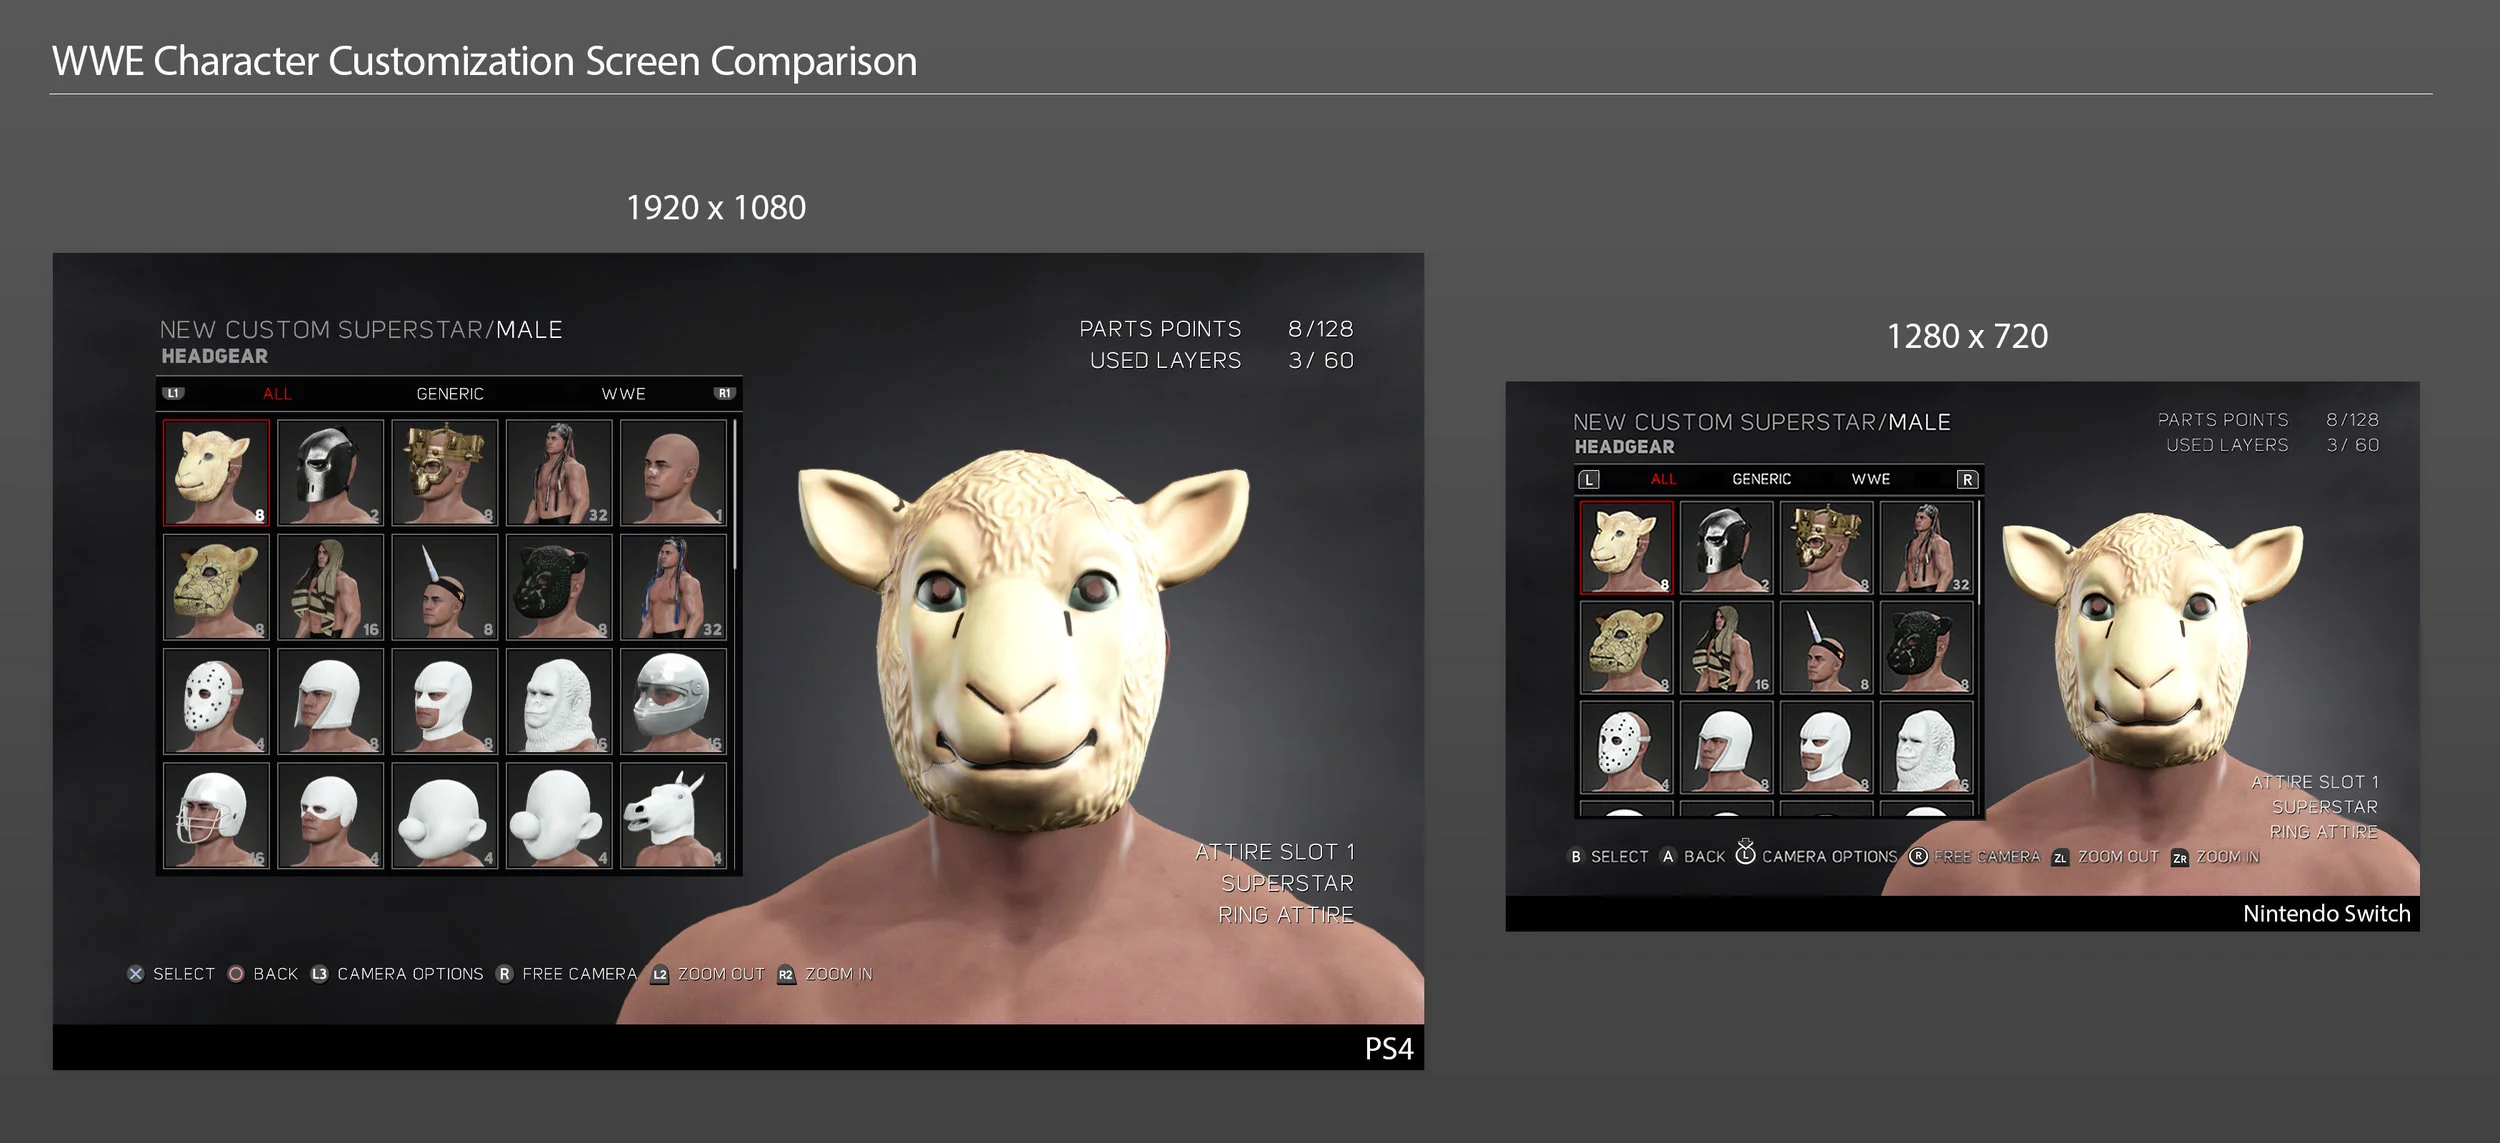Click RING ATTIRE text on Switch screen
The image size is (2500, 1143).
pos(2324,832)
